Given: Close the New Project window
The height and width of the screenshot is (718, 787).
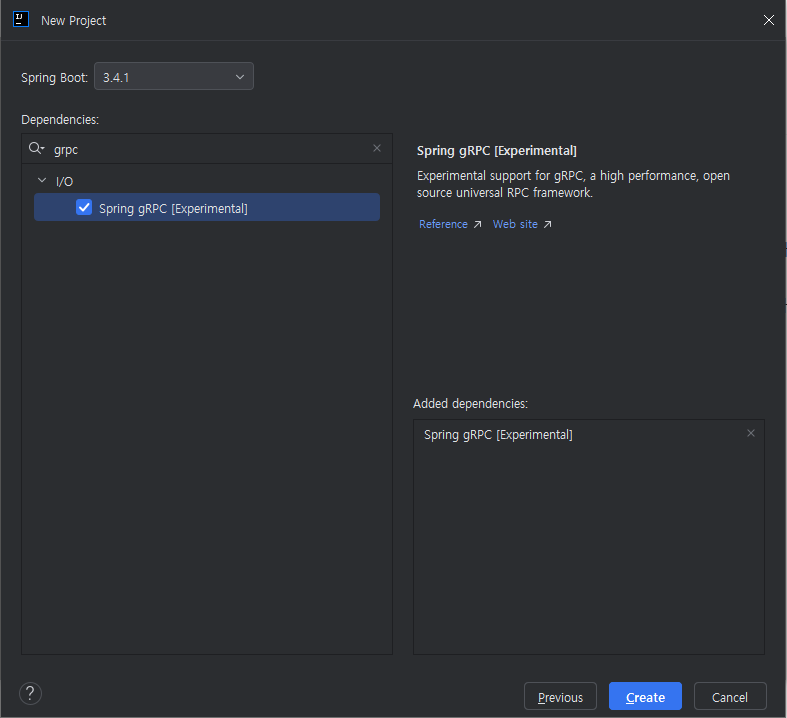Looking at the screenshot, I should click(x=768, y=20).
